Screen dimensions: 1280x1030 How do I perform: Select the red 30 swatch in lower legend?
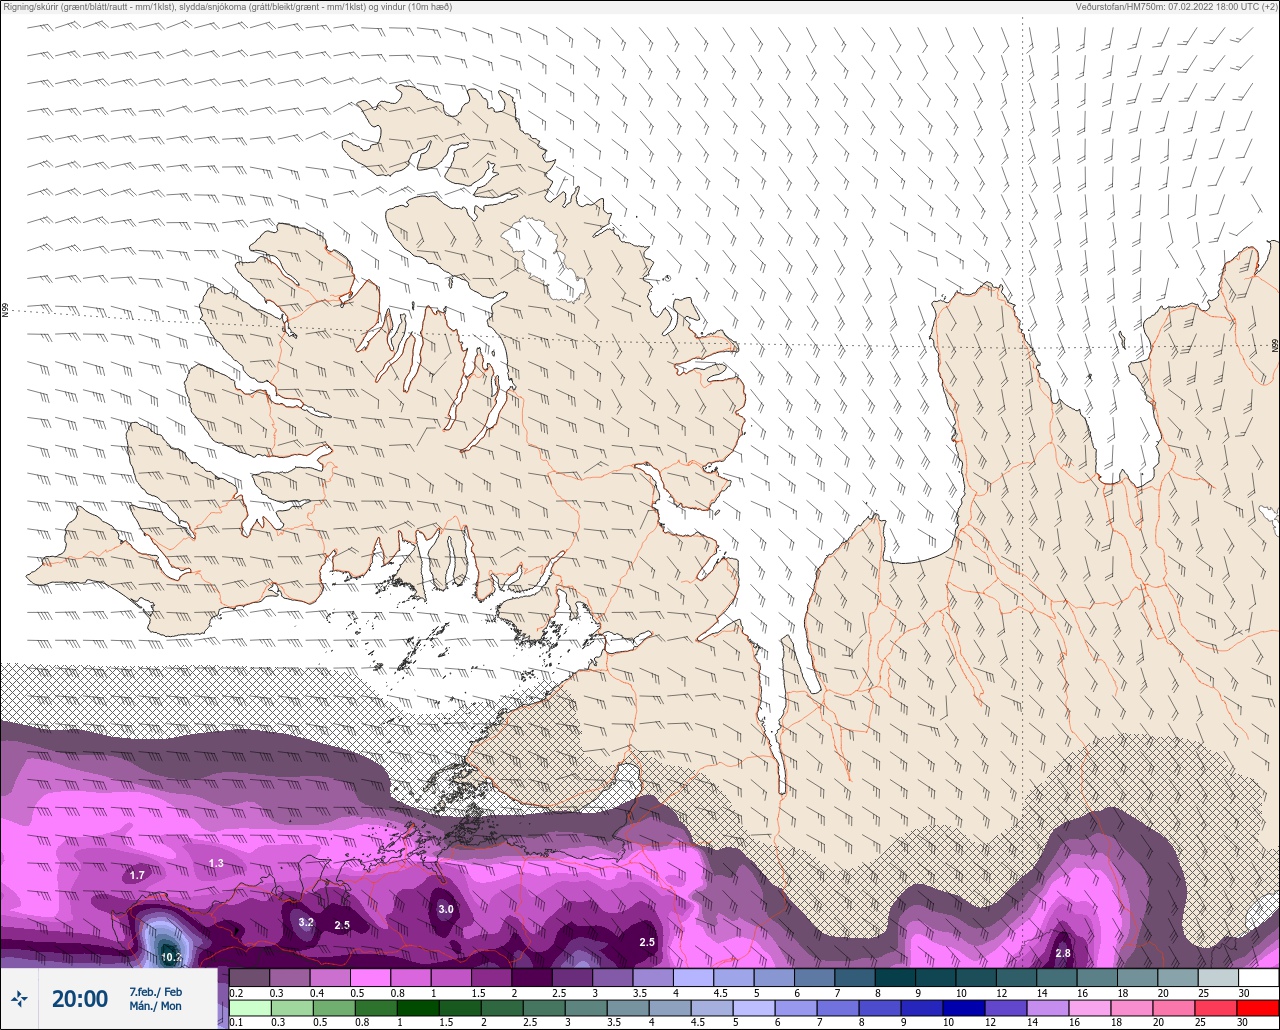(x=1258, y=1008)
